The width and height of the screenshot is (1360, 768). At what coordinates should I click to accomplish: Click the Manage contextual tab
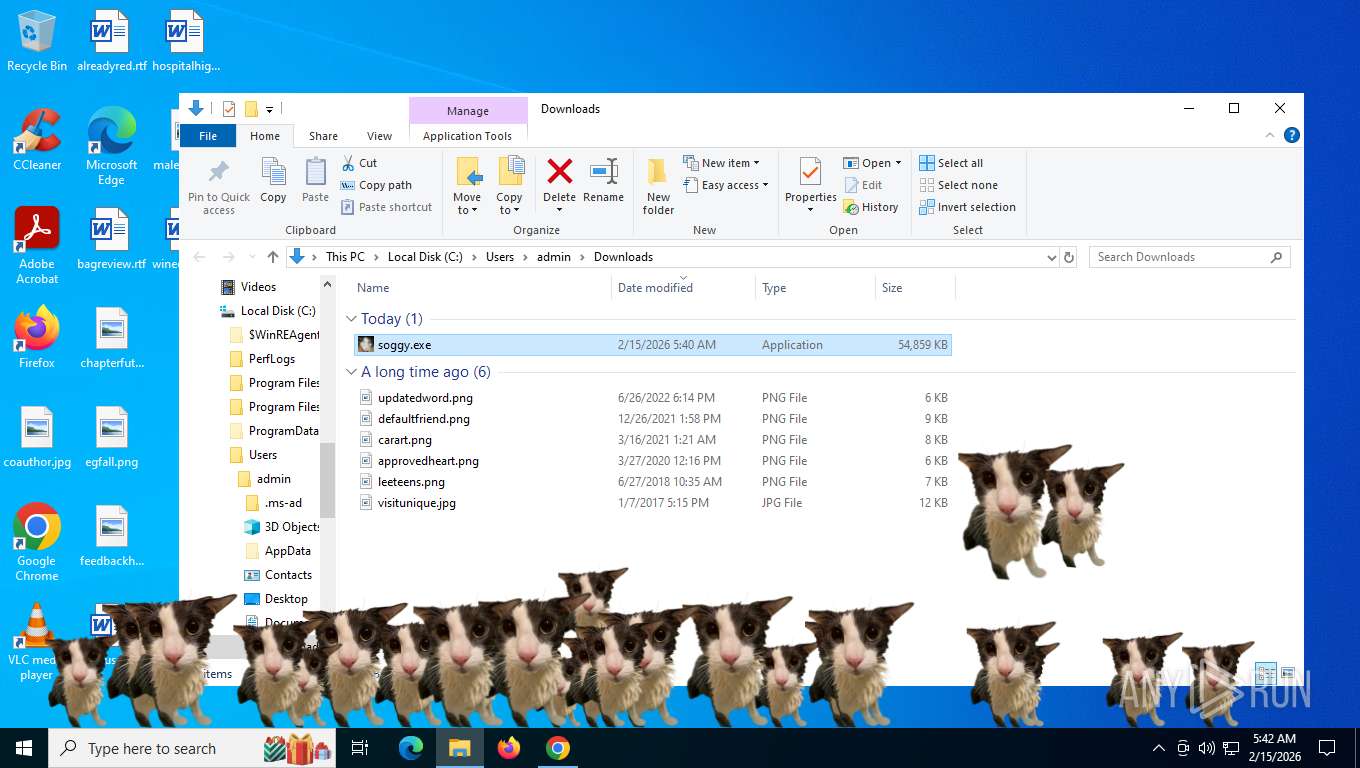[468, 111]
